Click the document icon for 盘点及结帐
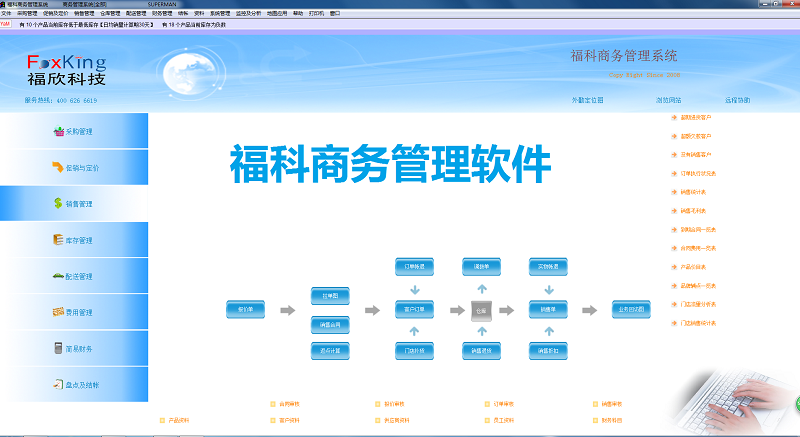Screen dimensions: 800x437 coord(58,384)
